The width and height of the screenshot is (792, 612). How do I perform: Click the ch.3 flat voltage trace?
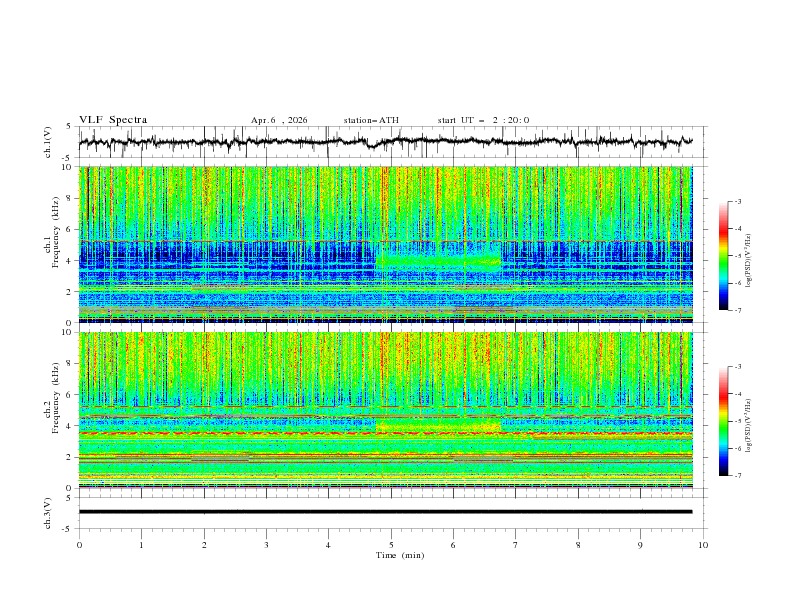[x=385, y=512]
